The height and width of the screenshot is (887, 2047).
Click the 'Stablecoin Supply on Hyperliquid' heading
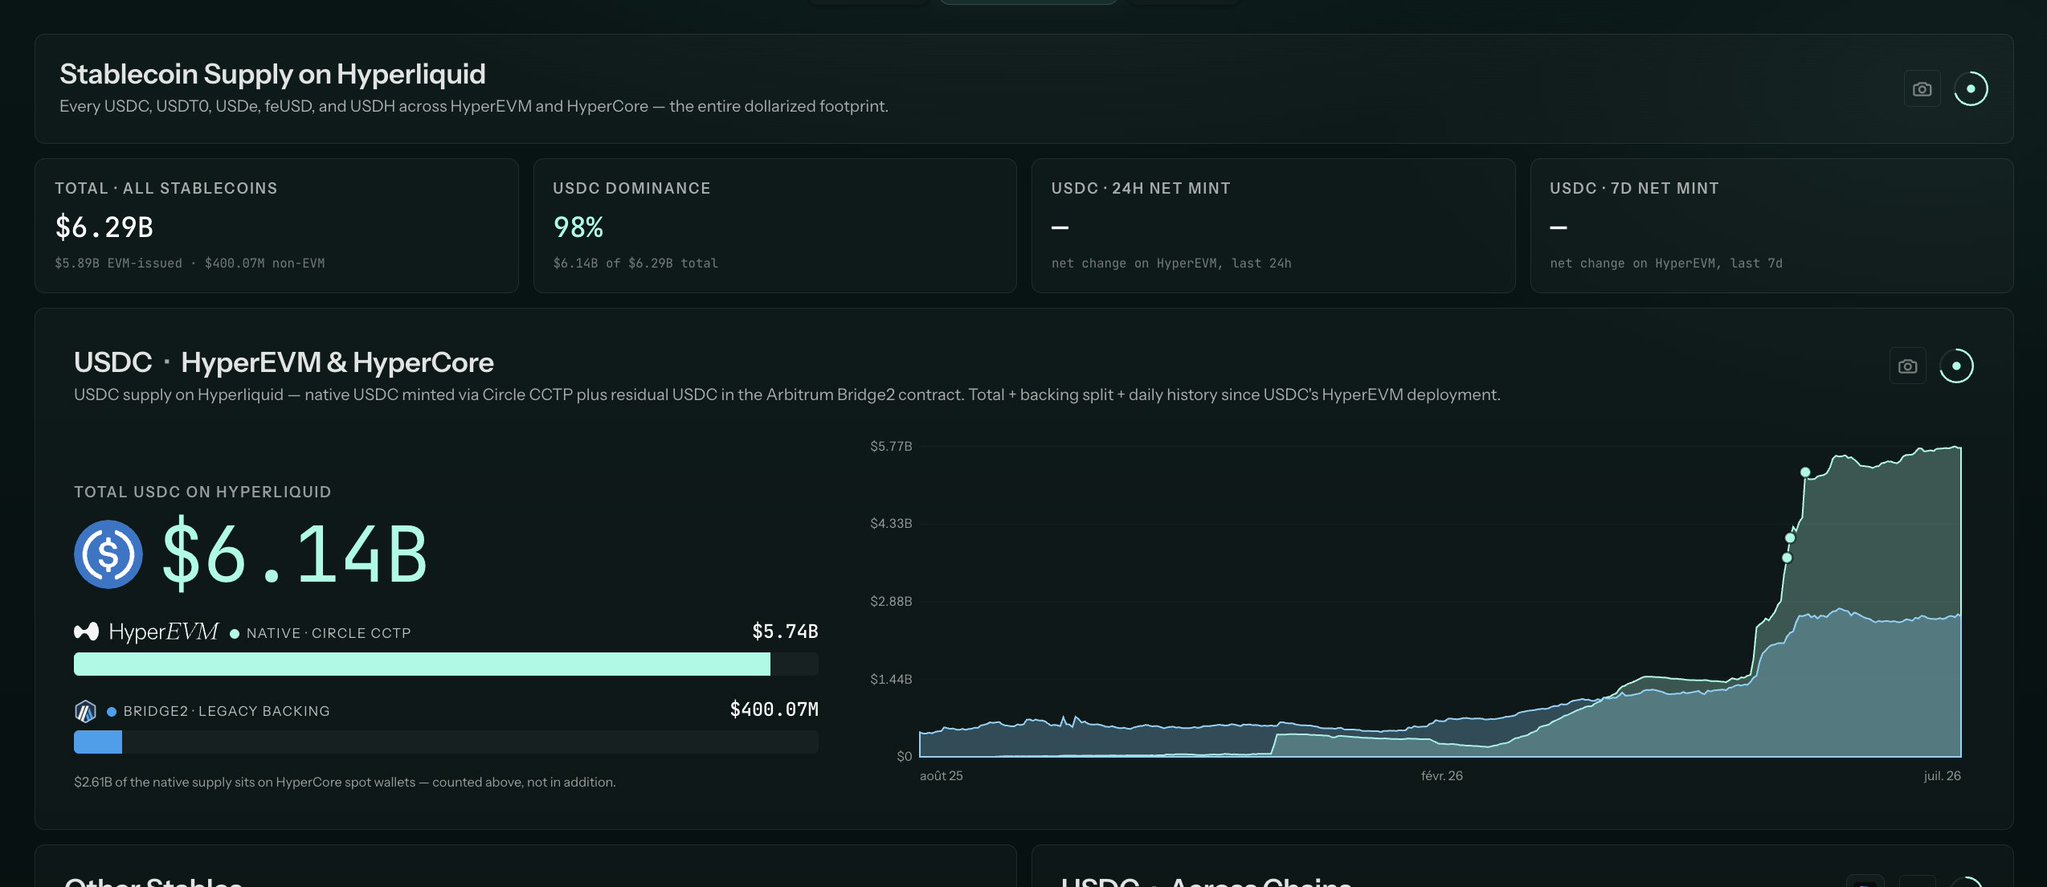[x=273, y=74]
